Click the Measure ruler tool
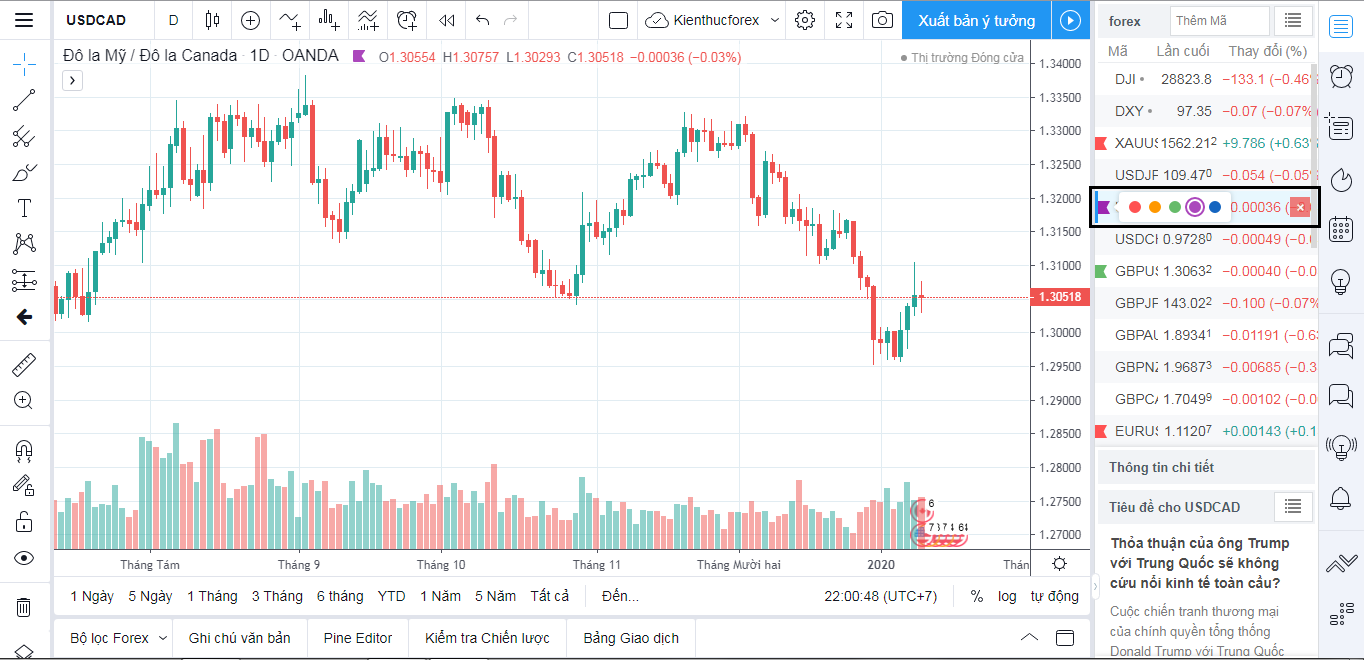Screen dimensions: 1366x660 pos(25,365)
